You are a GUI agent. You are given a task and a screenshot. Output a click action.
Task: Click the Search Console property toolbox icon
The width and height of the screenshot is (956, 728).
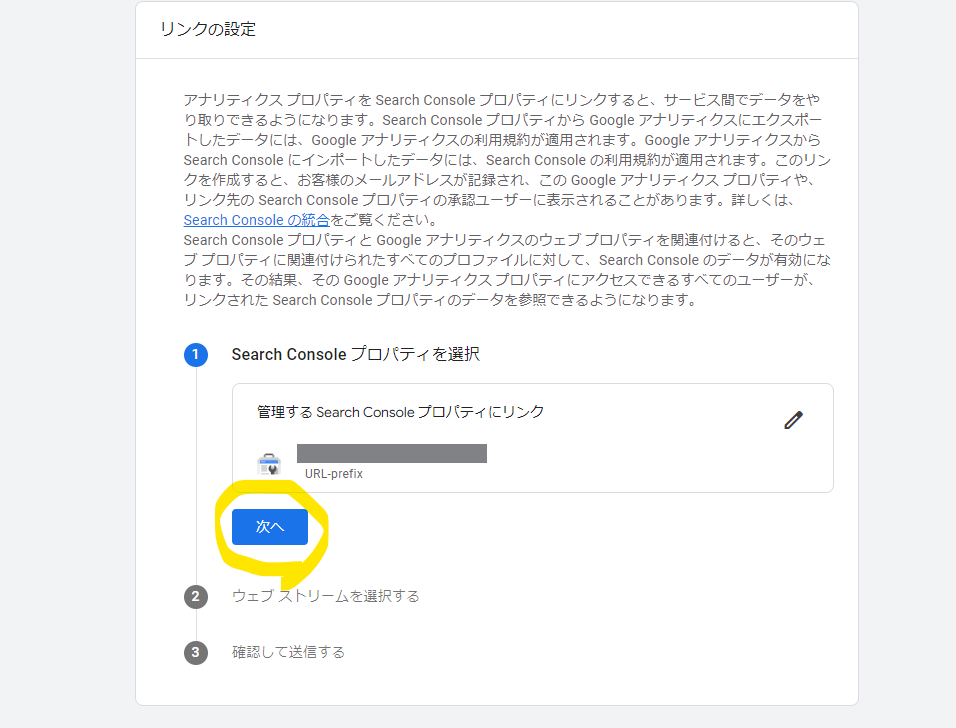(269, 465)
